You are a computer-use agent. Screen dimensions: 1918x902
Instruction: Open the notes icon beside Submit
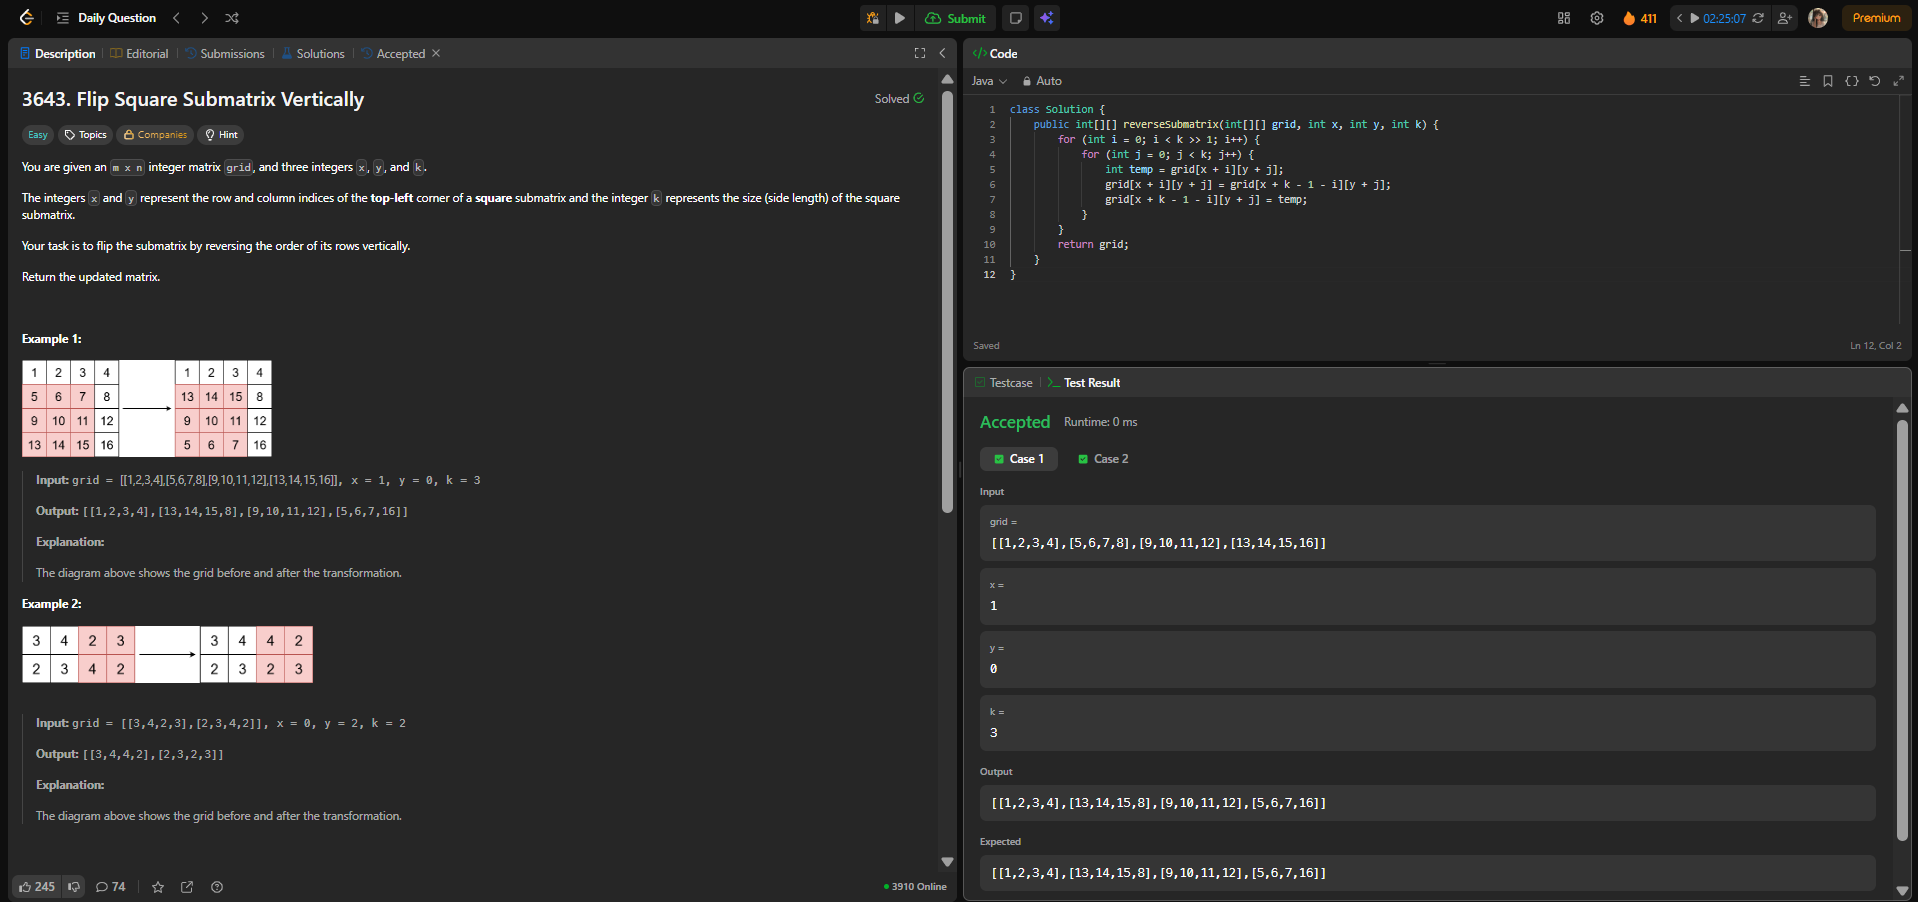pyautogui.click(x=1016, y=18)
